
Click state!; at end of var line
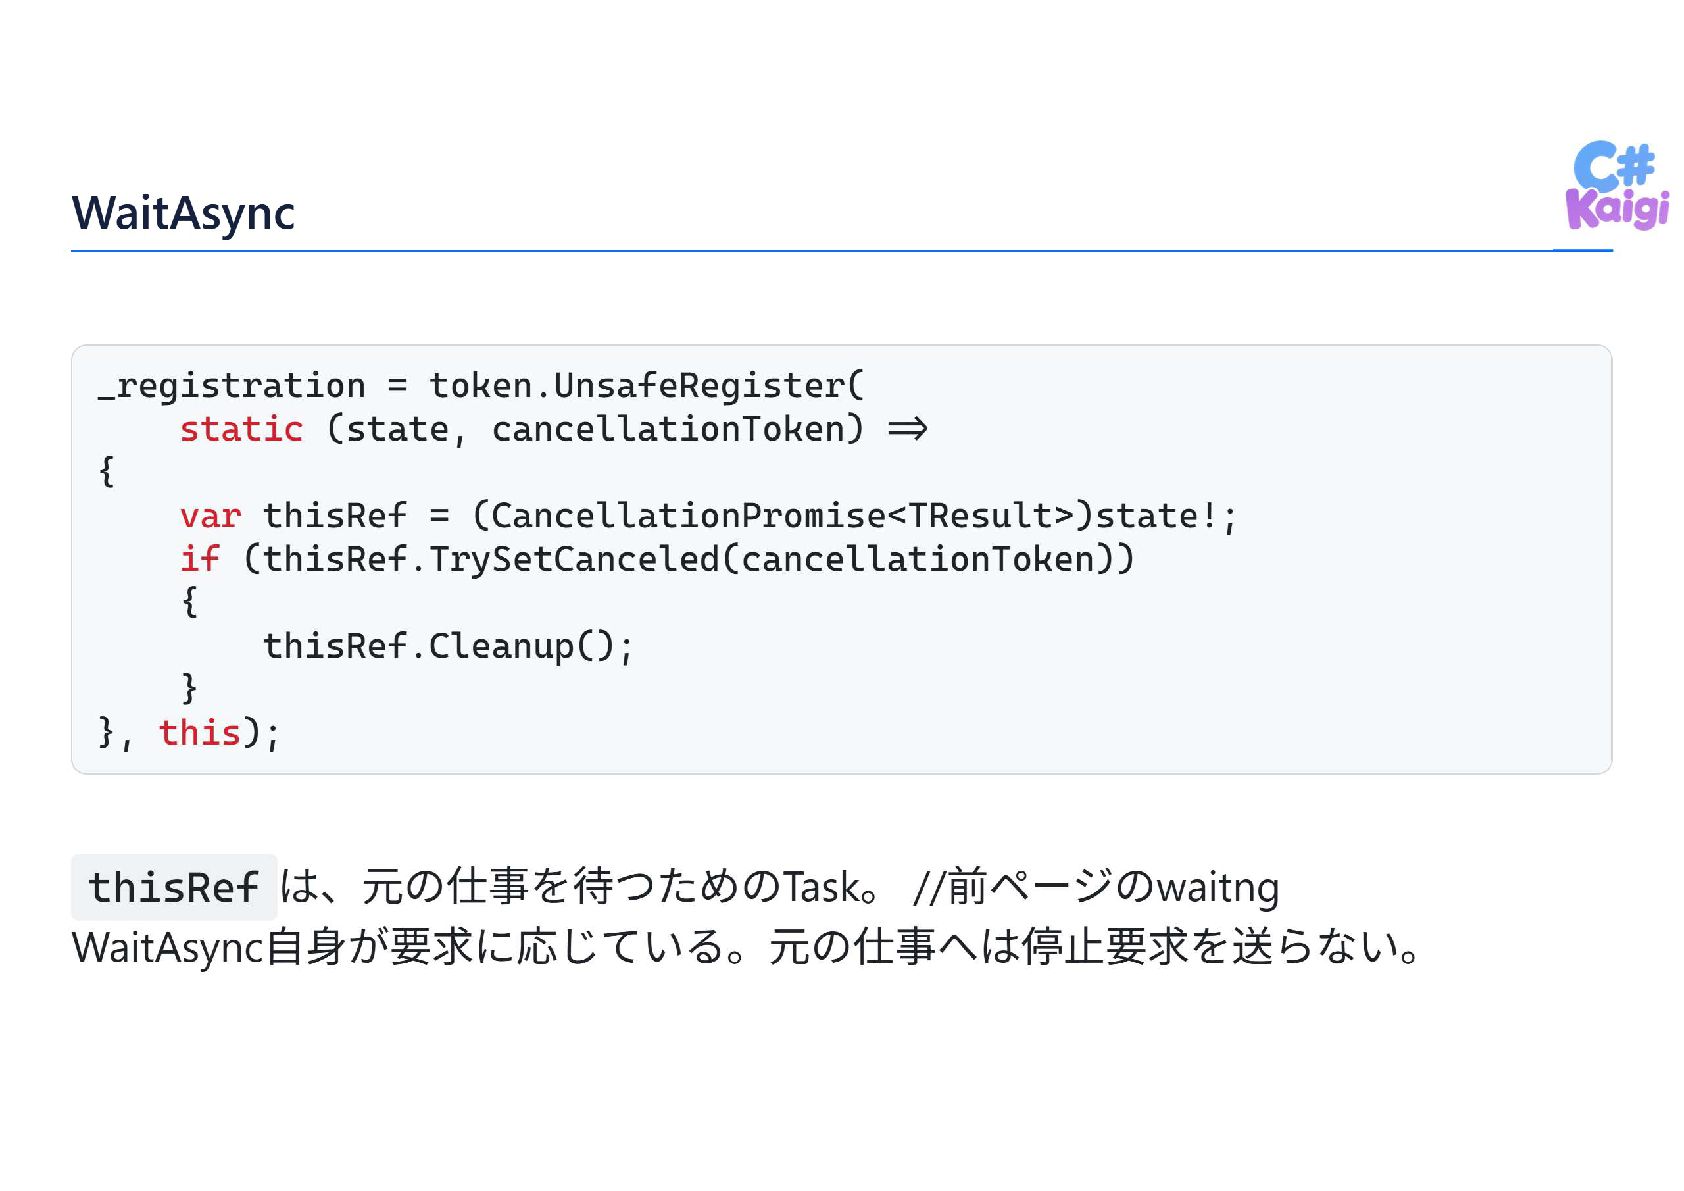[x=1166, y=516]
